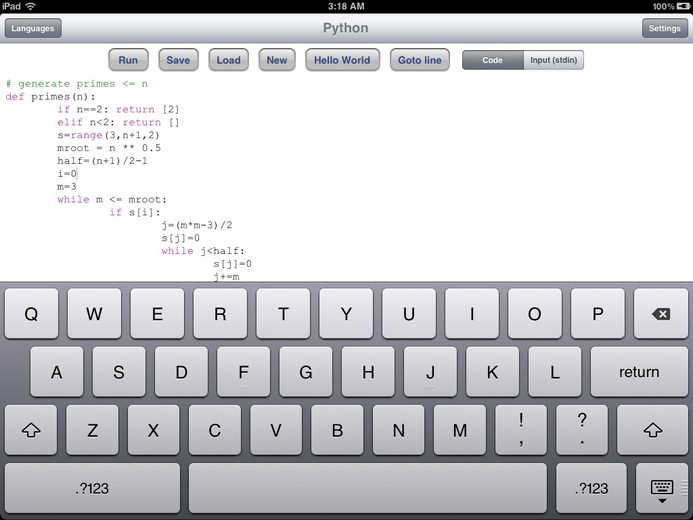
Task: Check the battery indicator in status bar
Action: click(x=682, y=6)
